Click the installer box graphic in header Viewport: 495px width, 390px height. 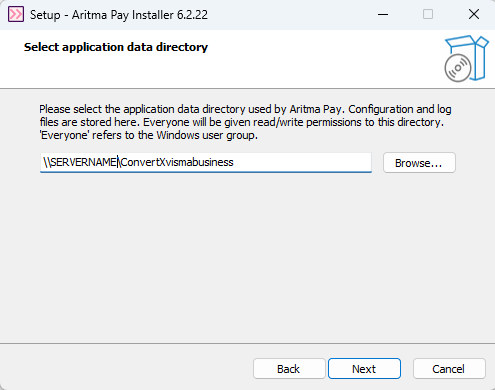[467, 58]
